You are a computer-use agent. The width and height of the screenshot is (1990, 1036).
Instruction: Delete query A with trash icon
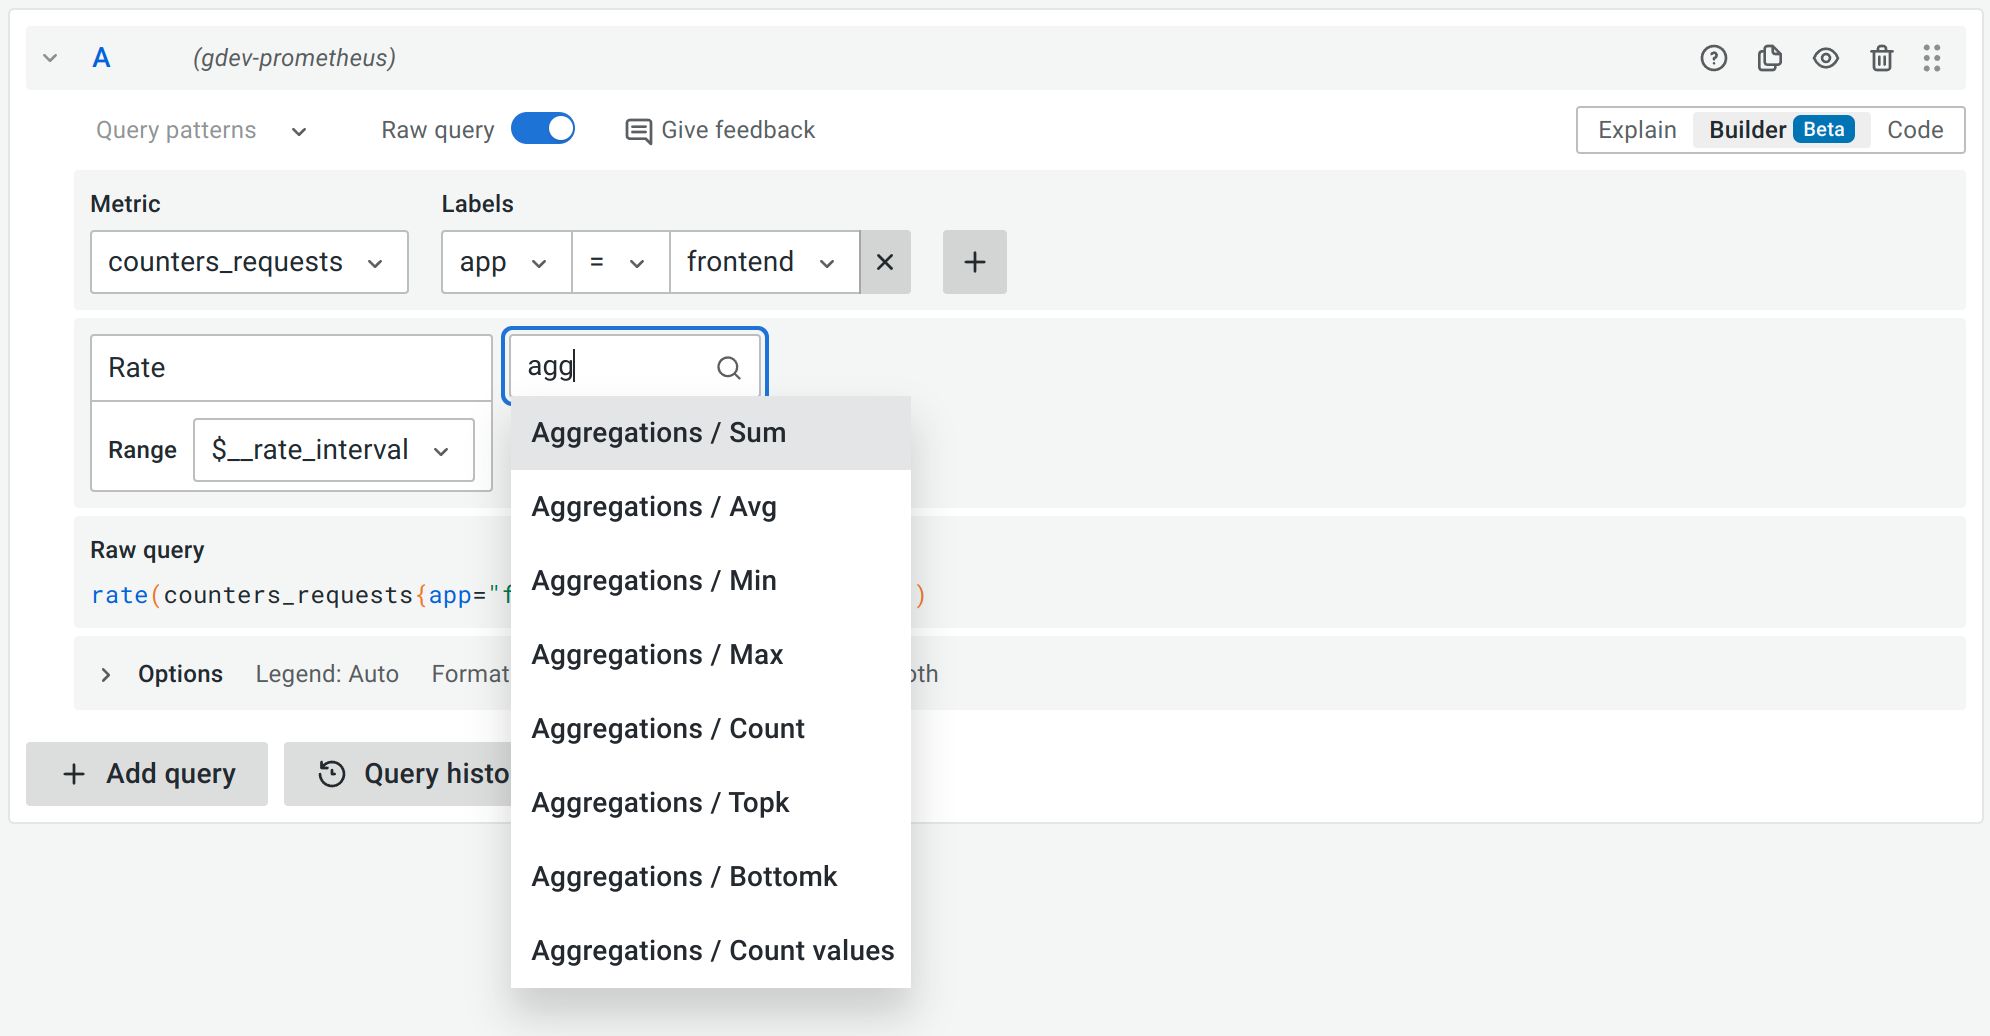pyautogui.click(x=1881, y=58)
